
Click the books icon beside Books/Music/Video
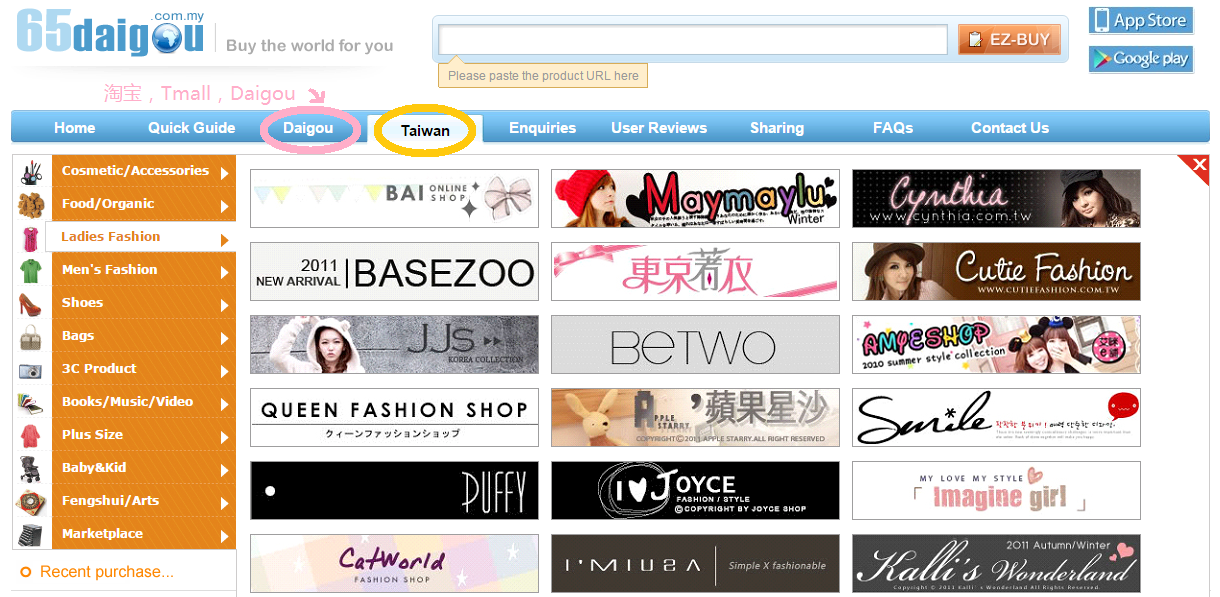pyautogui.click(x=30, y=402)
